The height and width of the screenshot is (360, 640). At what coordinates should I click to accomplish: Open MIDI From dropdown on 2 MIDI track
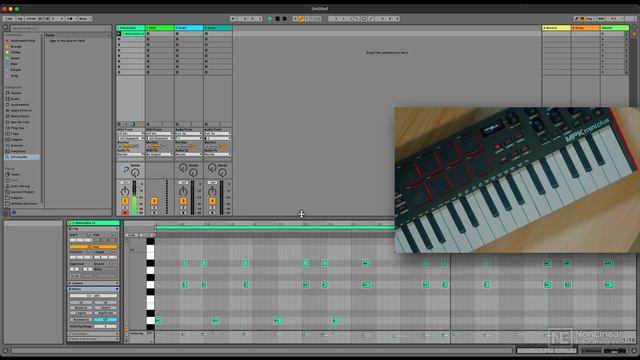tap(160, 133)
